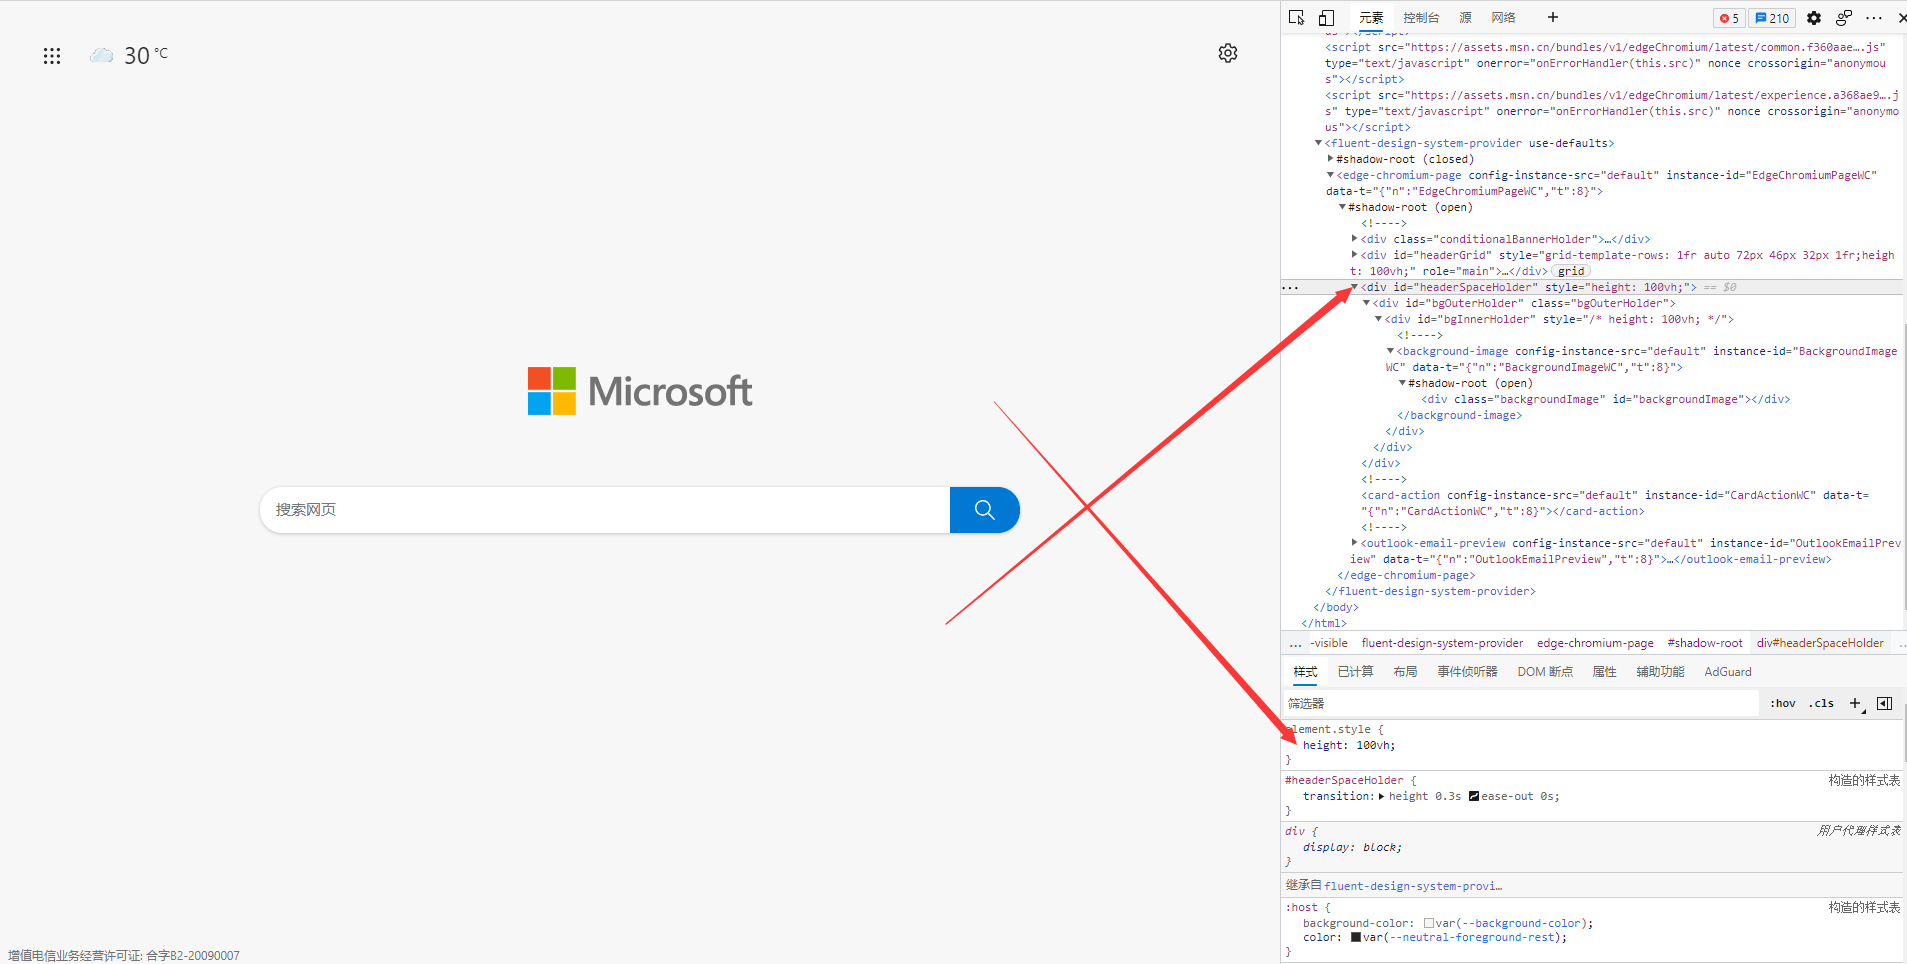This screenshot has height=964, width=1907.
Task: Open the app launcher grid icon
Action: pyautogui.click(x=52, y=56)
